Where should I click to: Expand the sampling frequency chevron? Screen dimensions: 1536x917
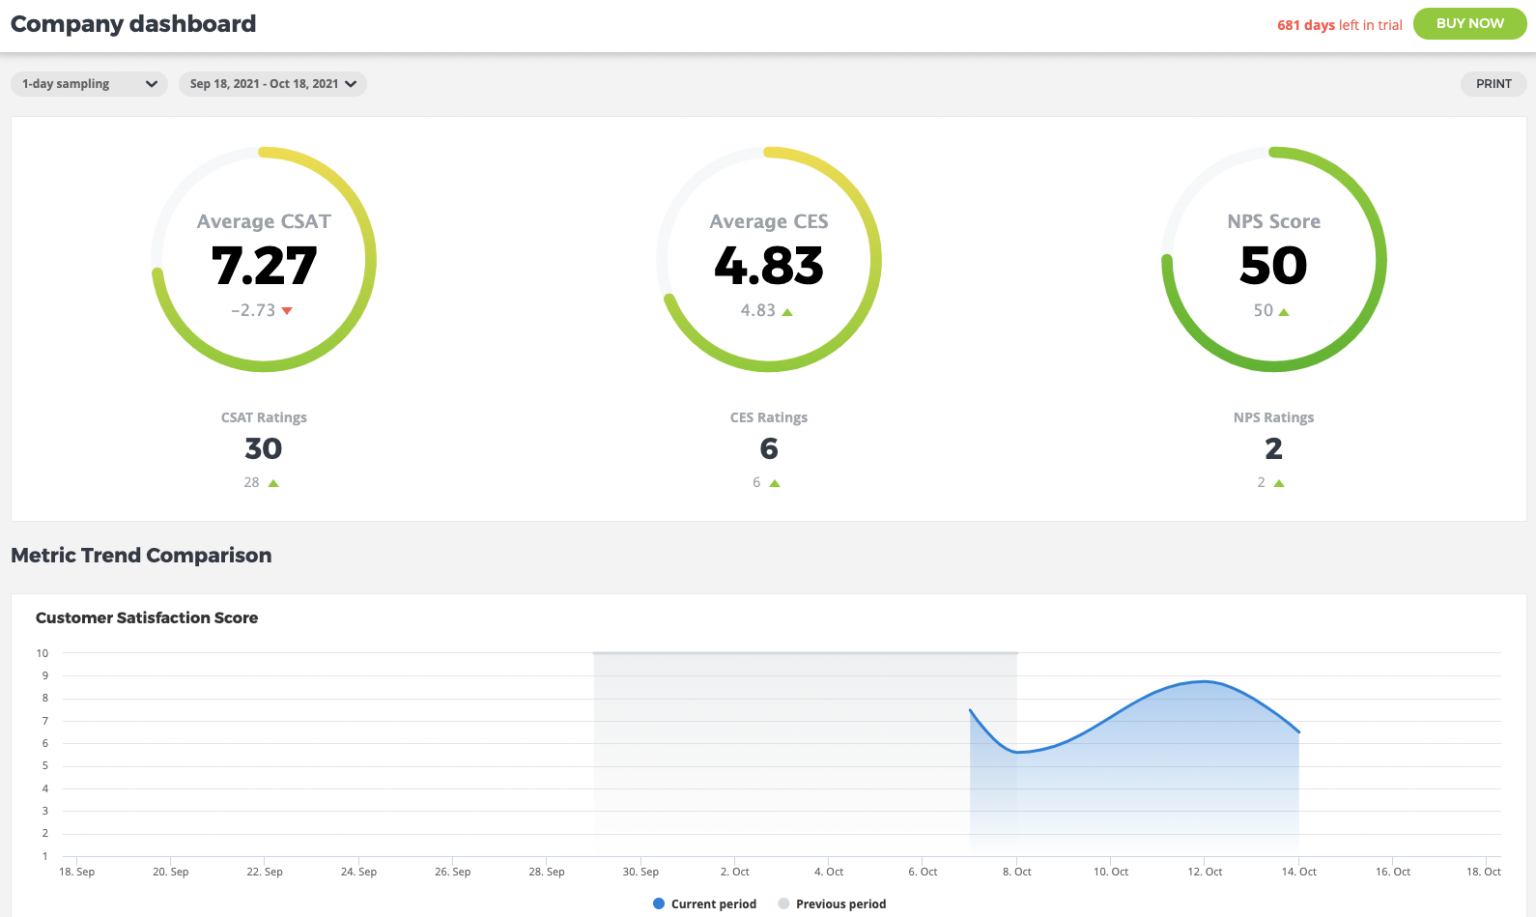[x=152, y=84]
